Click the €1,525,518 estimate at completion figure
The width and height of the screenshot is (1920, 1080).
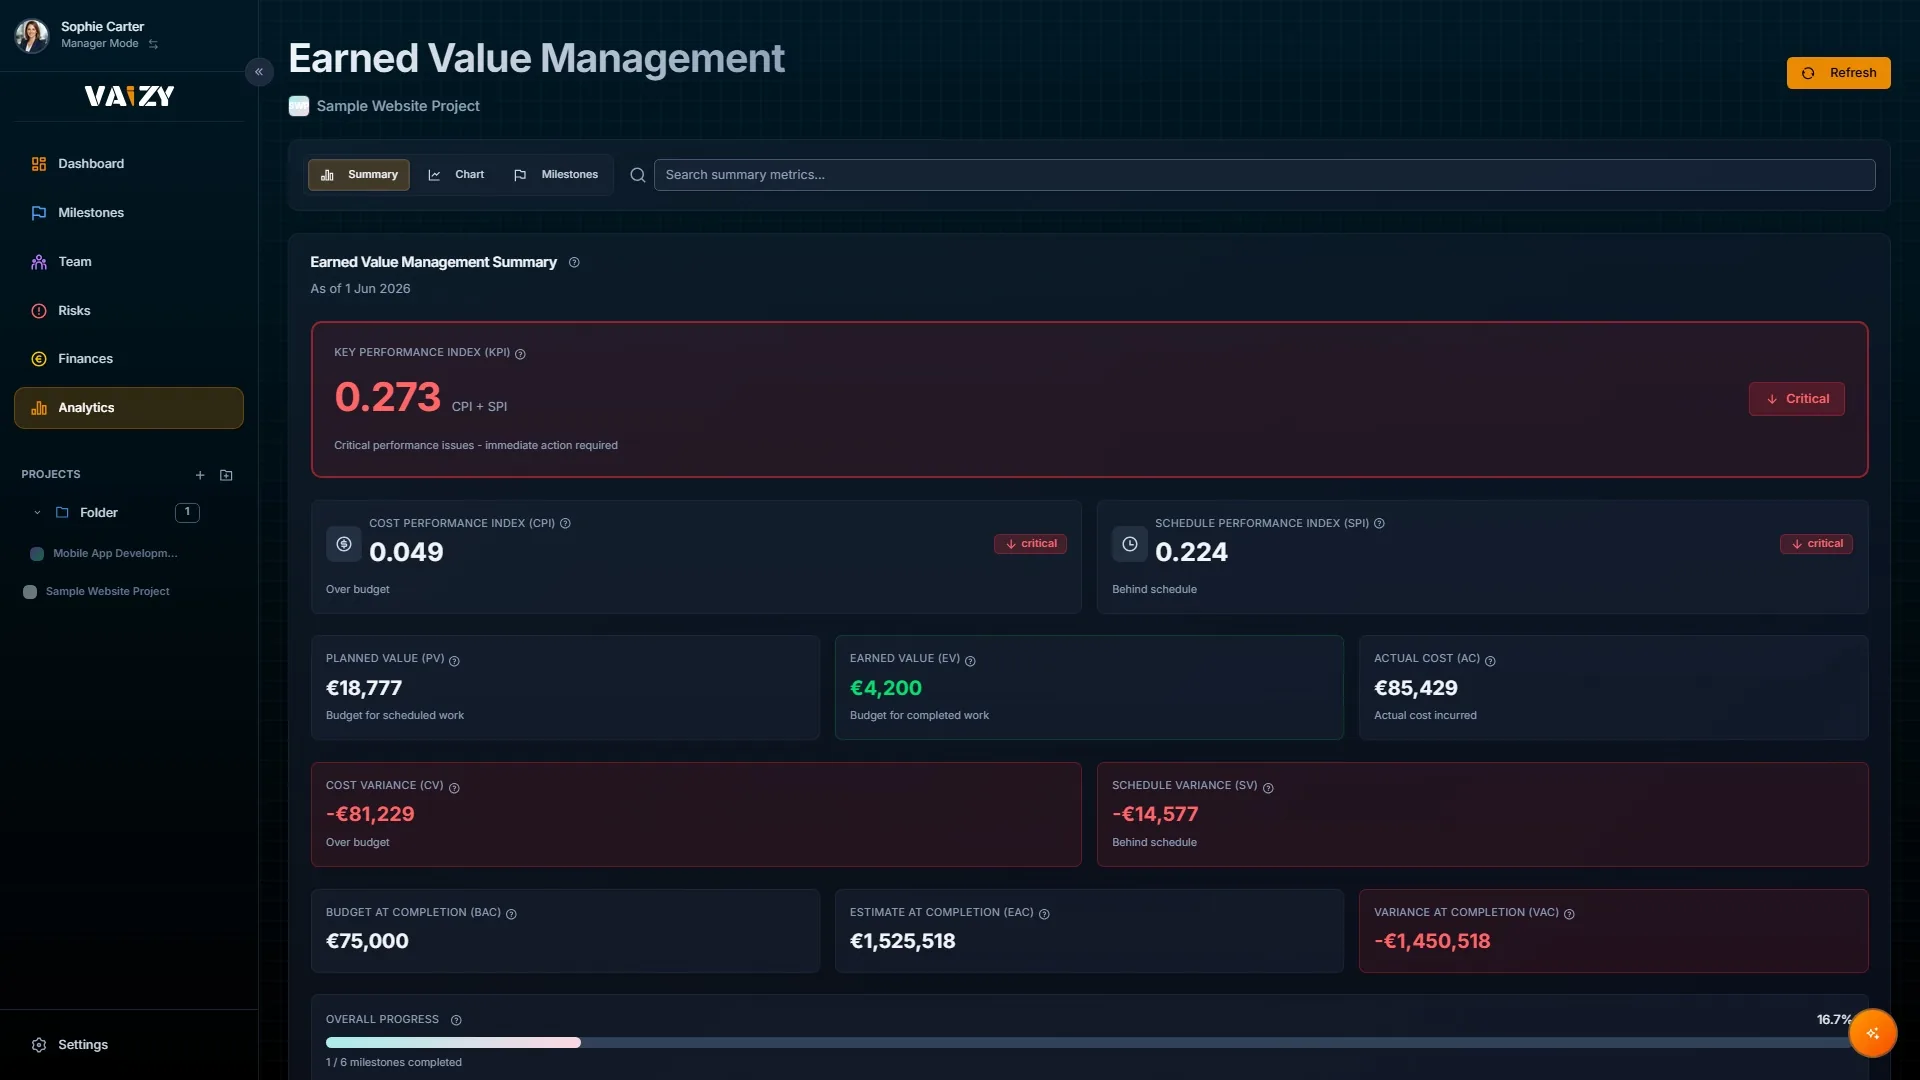coord(902,941)
